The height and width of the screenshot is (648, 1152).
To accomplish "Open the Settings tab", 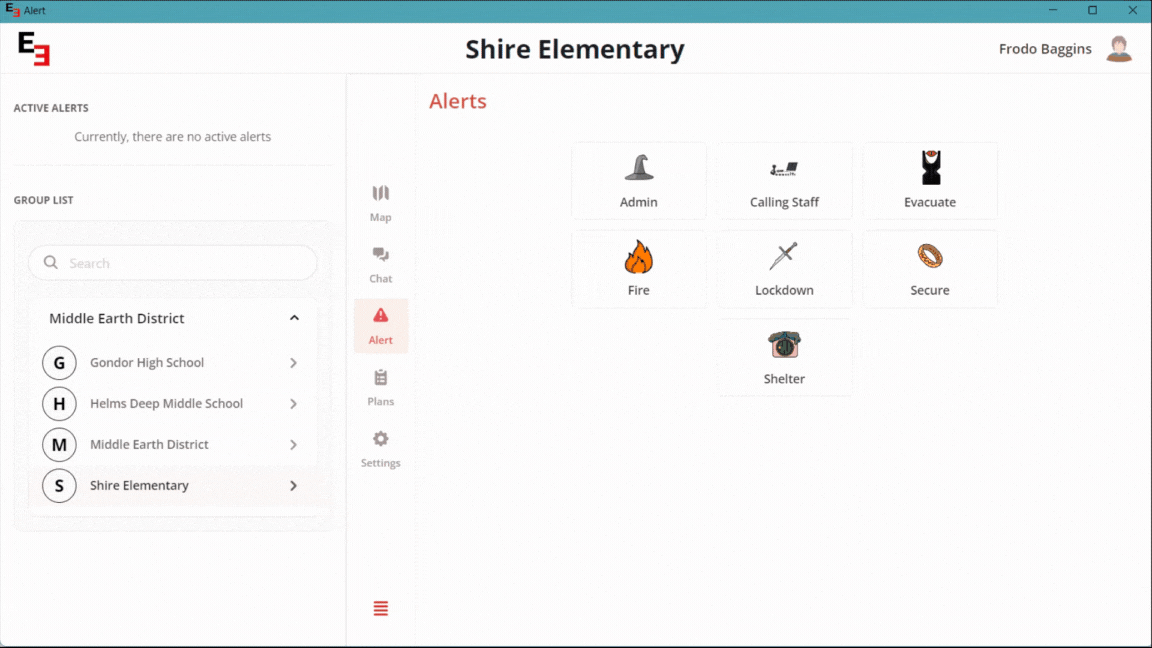I will click(x=381, y=449).
